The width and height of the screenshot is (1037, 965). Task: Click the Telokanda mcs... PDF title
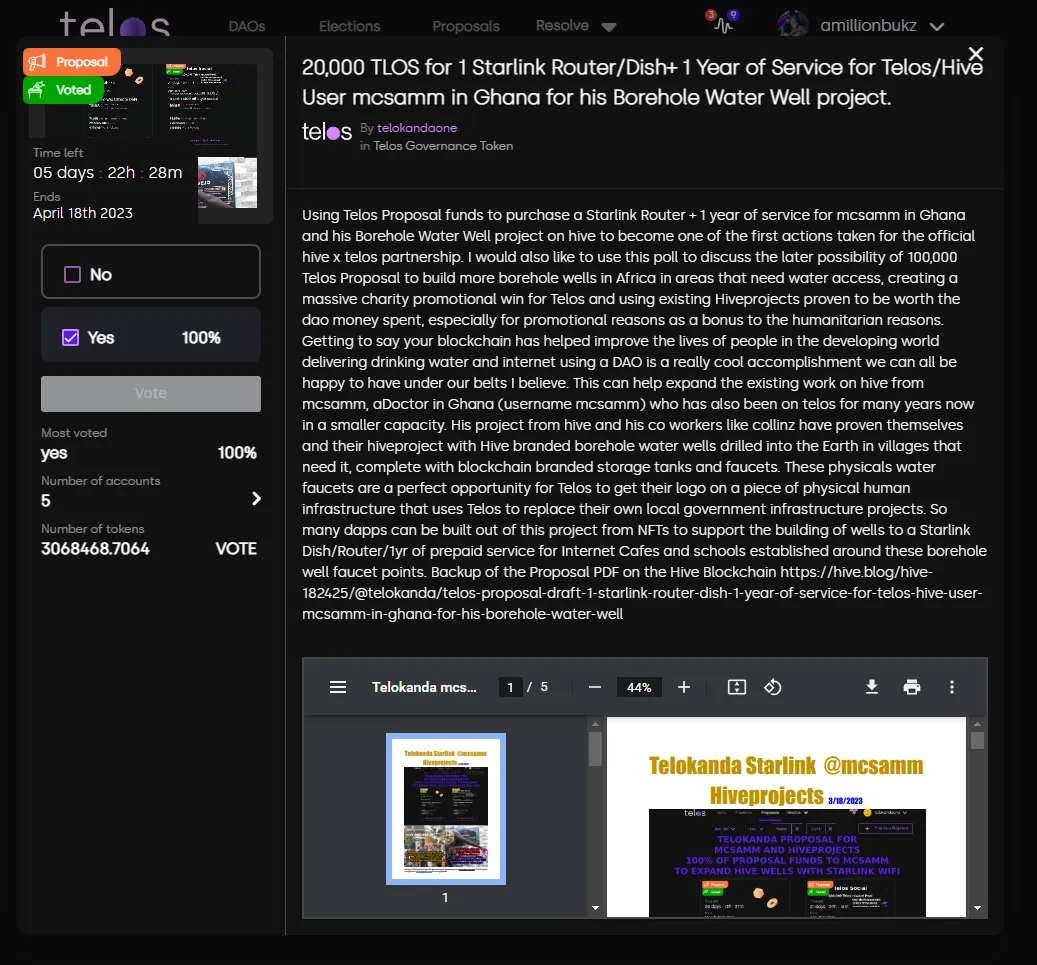coord(424,687)
